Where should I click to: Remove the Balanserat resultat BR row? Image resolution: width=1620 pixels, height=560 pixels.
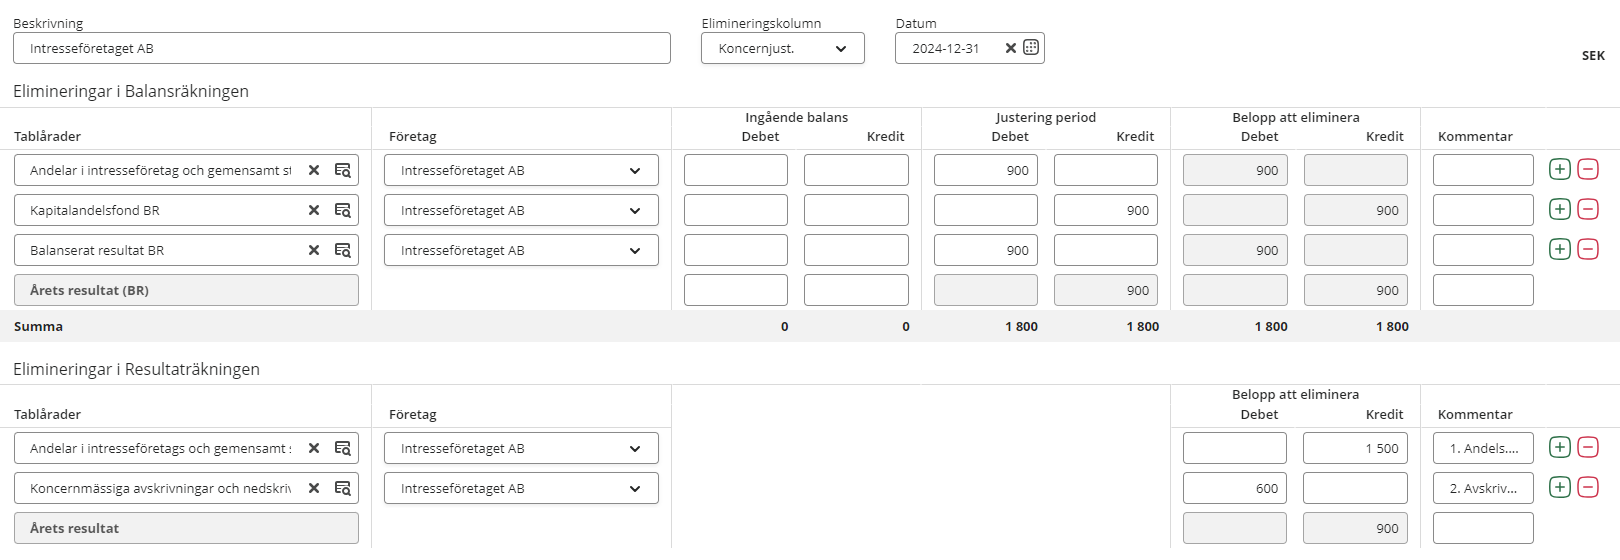click(1588, 249)
